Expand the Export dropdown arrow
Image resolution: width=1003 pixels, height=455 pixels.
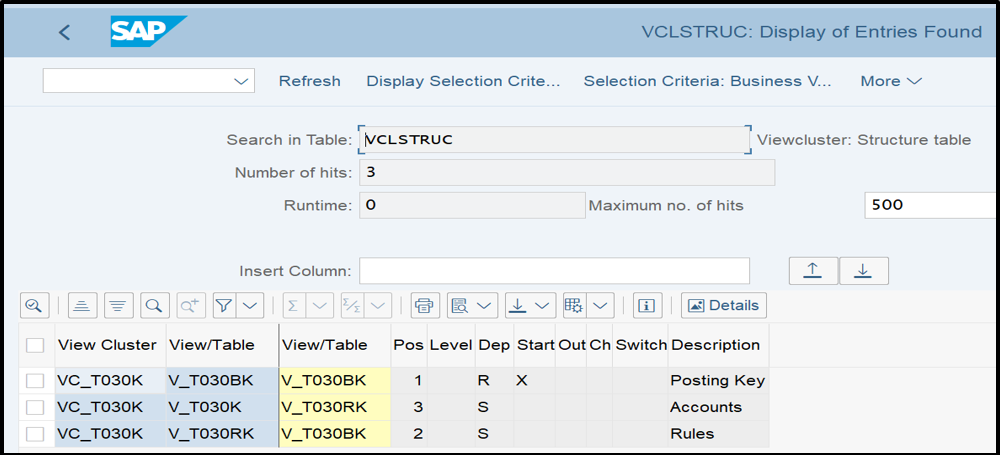click(543, 306)
